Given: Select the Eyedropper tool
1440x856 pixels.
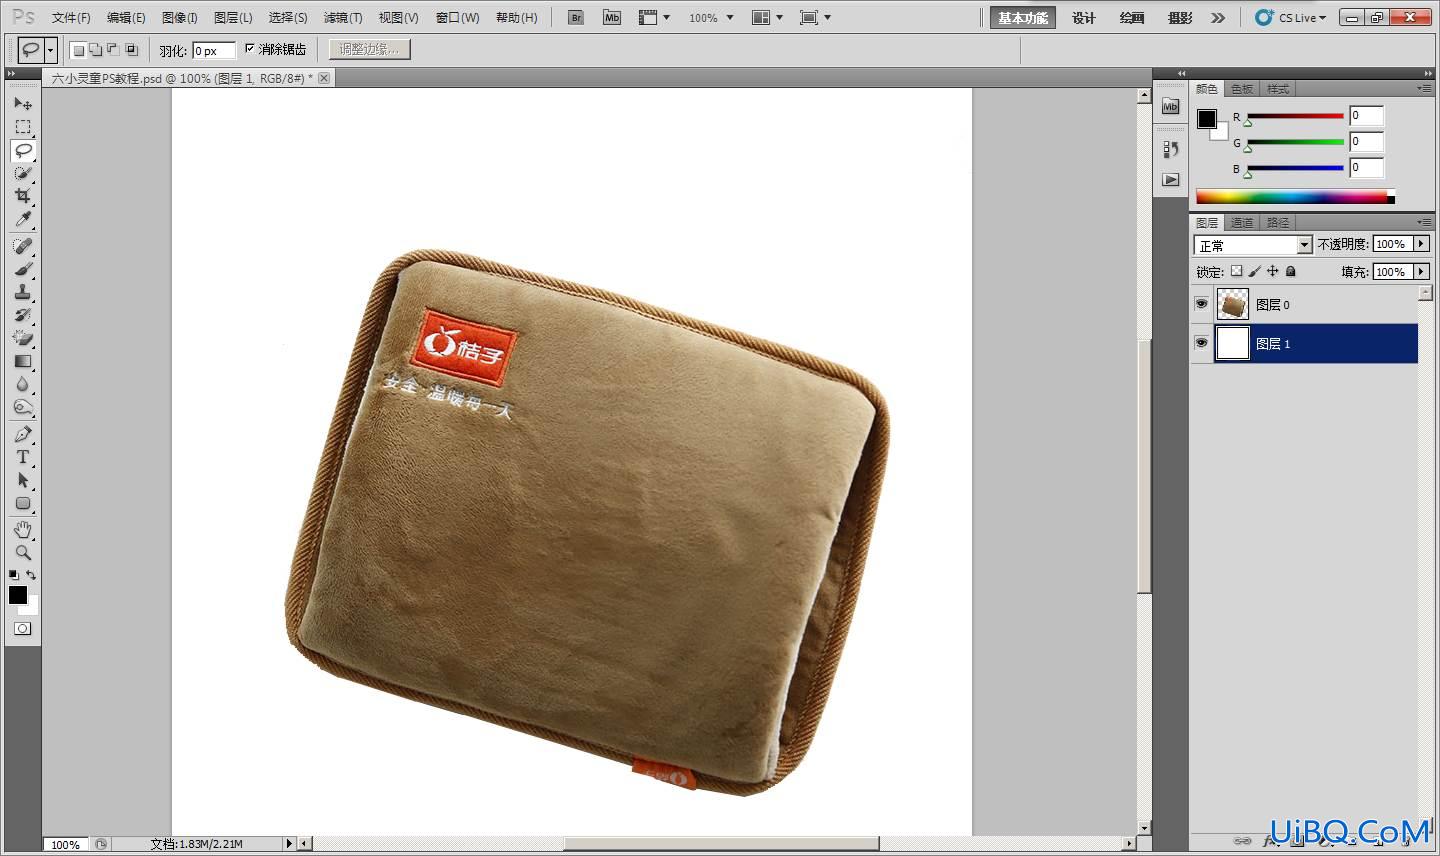Looking at the screenshot, I should point(23,219).
